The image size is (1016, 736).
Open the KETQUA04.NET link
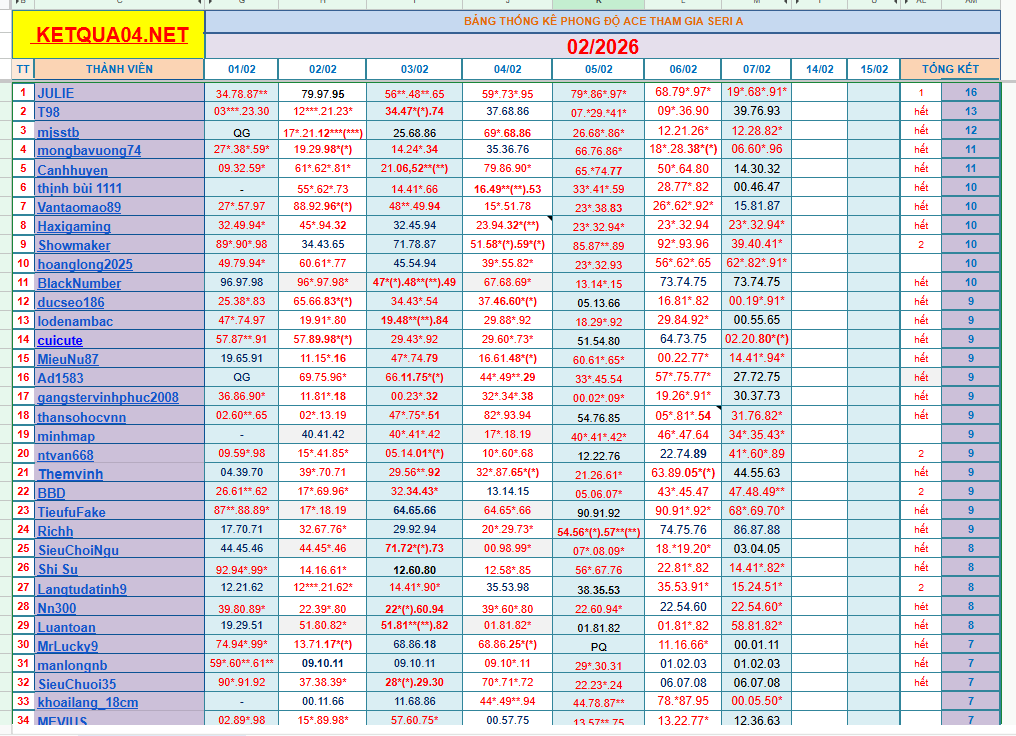point(112,35)
